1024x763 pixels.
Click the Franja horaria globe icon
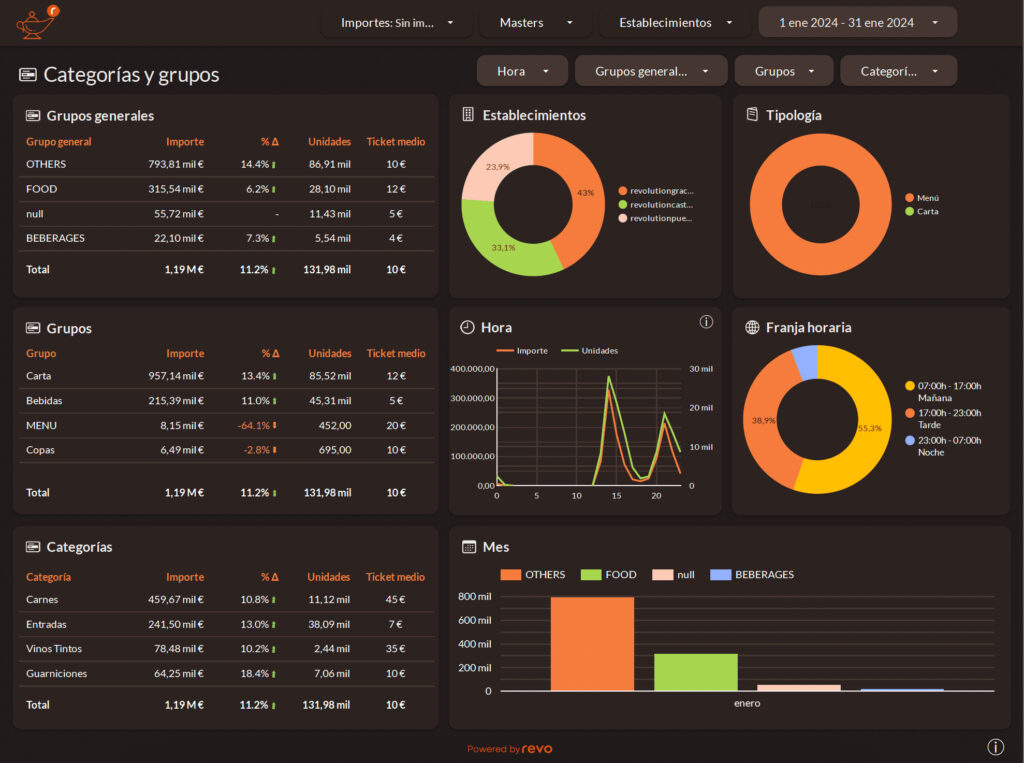[x=752, y=327]
